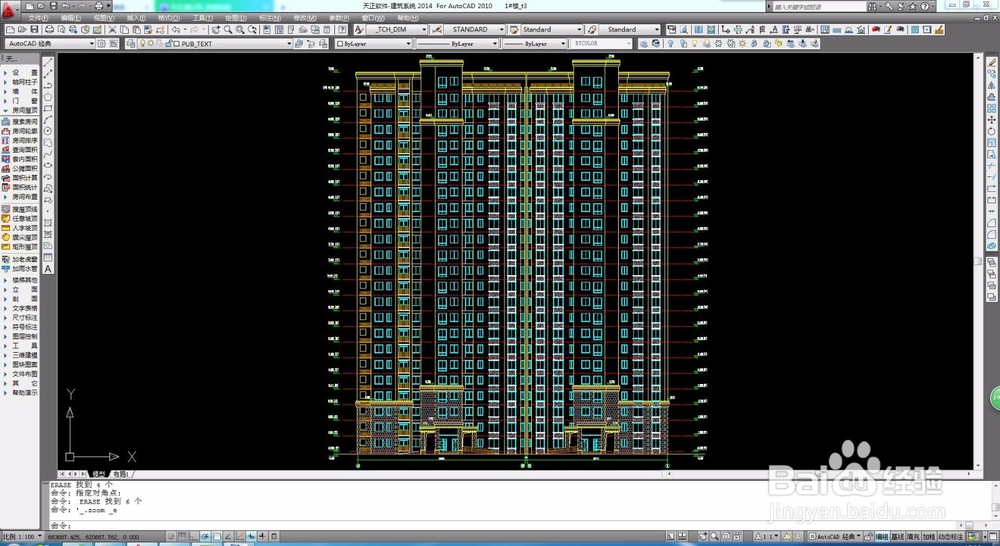
Task: Expand the 尺寸标注 menu group
Action: tap(19, 317)
